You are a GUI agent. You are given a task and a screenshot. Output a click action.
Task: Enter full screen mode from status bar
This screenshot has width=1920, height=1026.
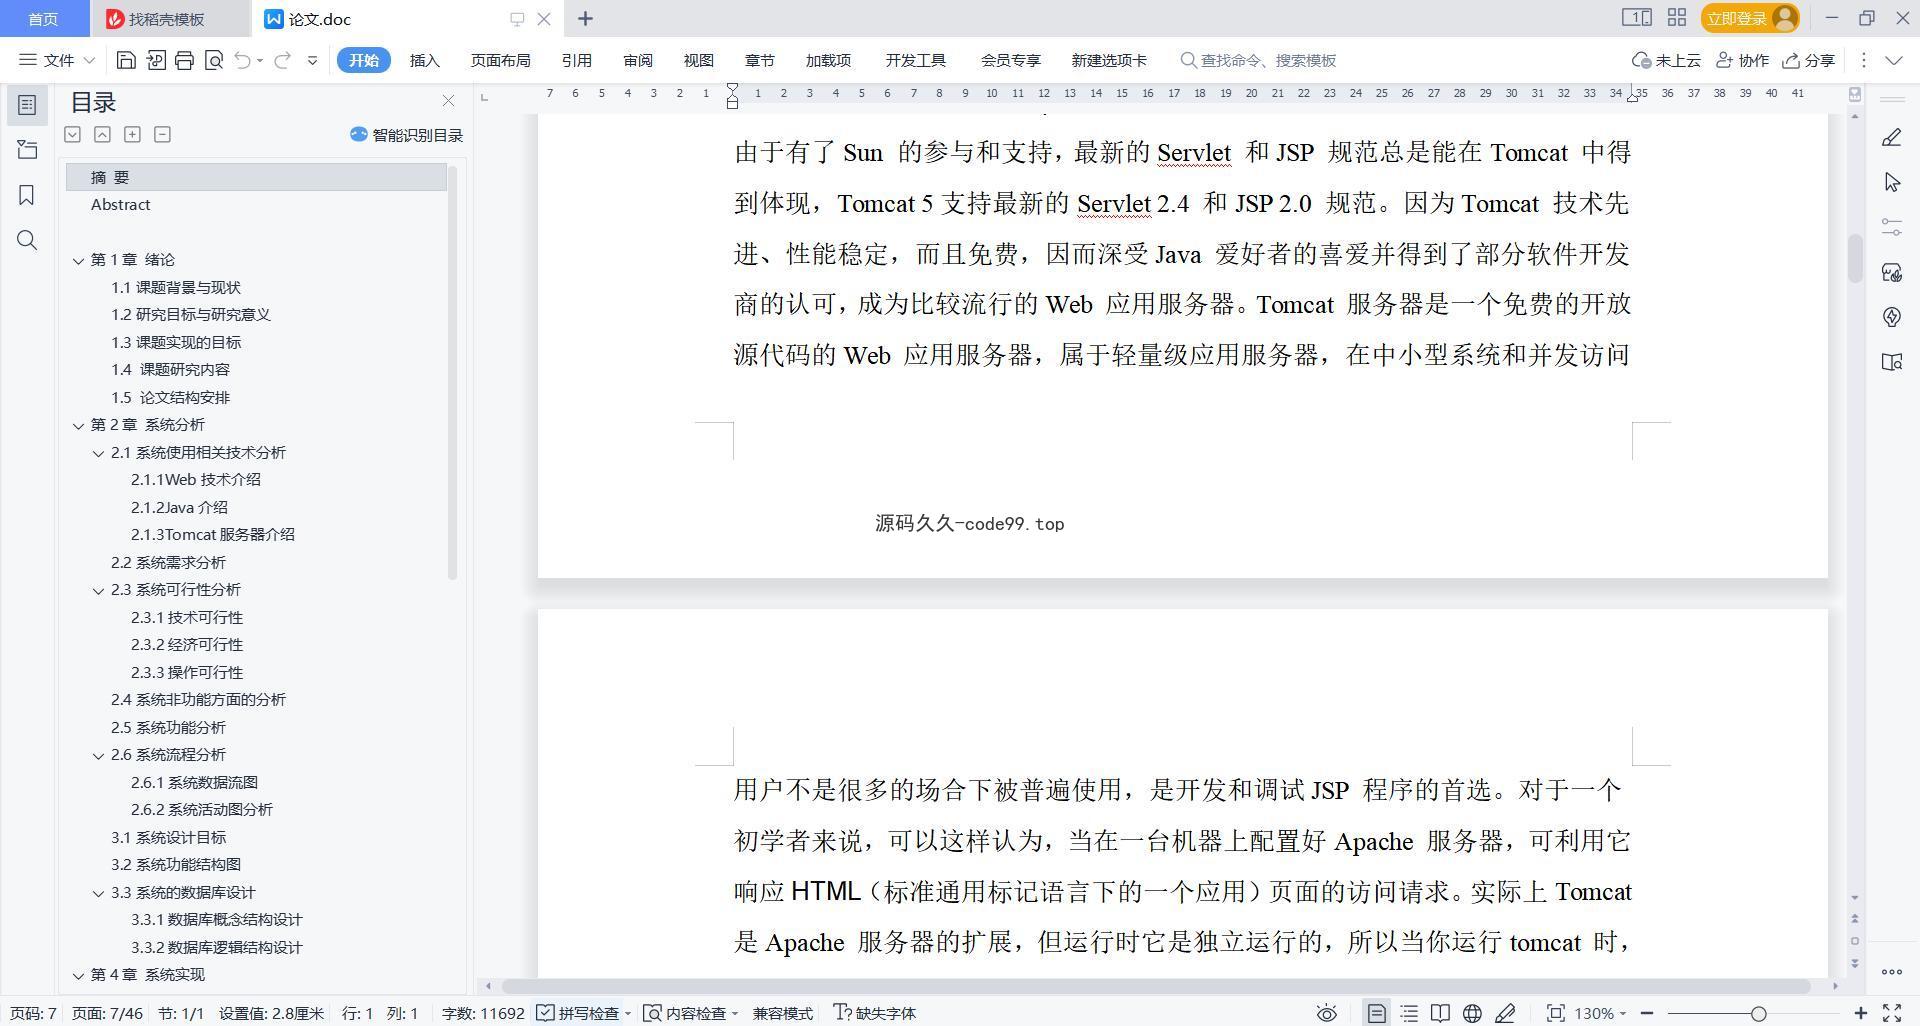[x=1892, y=1013]
